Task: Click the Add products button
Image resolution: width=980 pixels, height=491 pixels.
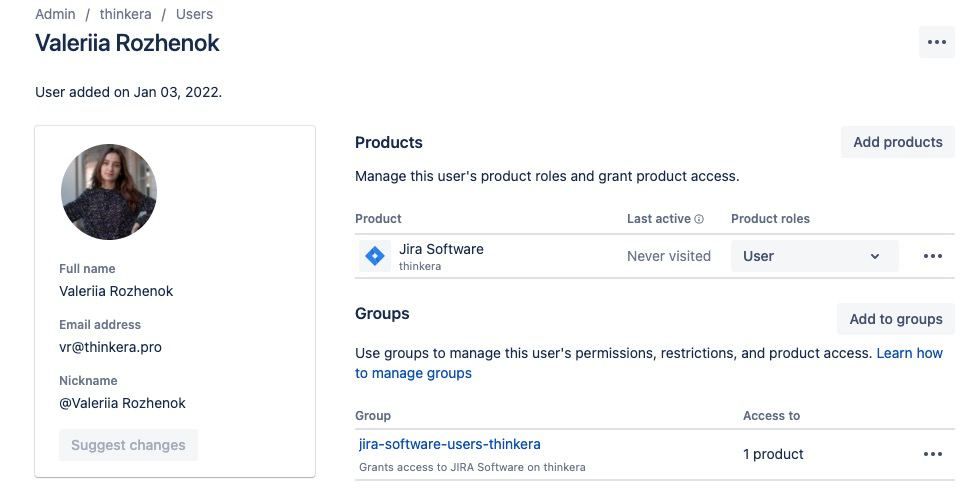Action: pos(897,142)
